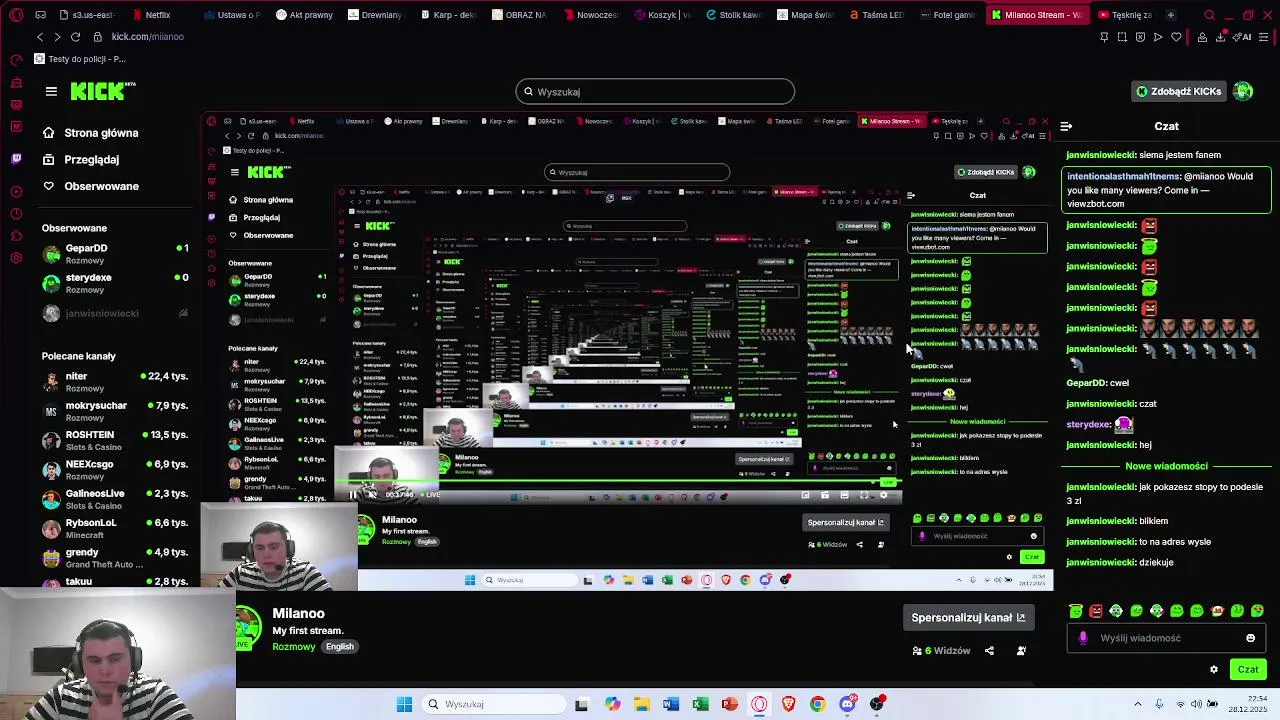Click the Rozmowy category link under Milanoo
This screenshot has height=720, width=1280.
294,647
